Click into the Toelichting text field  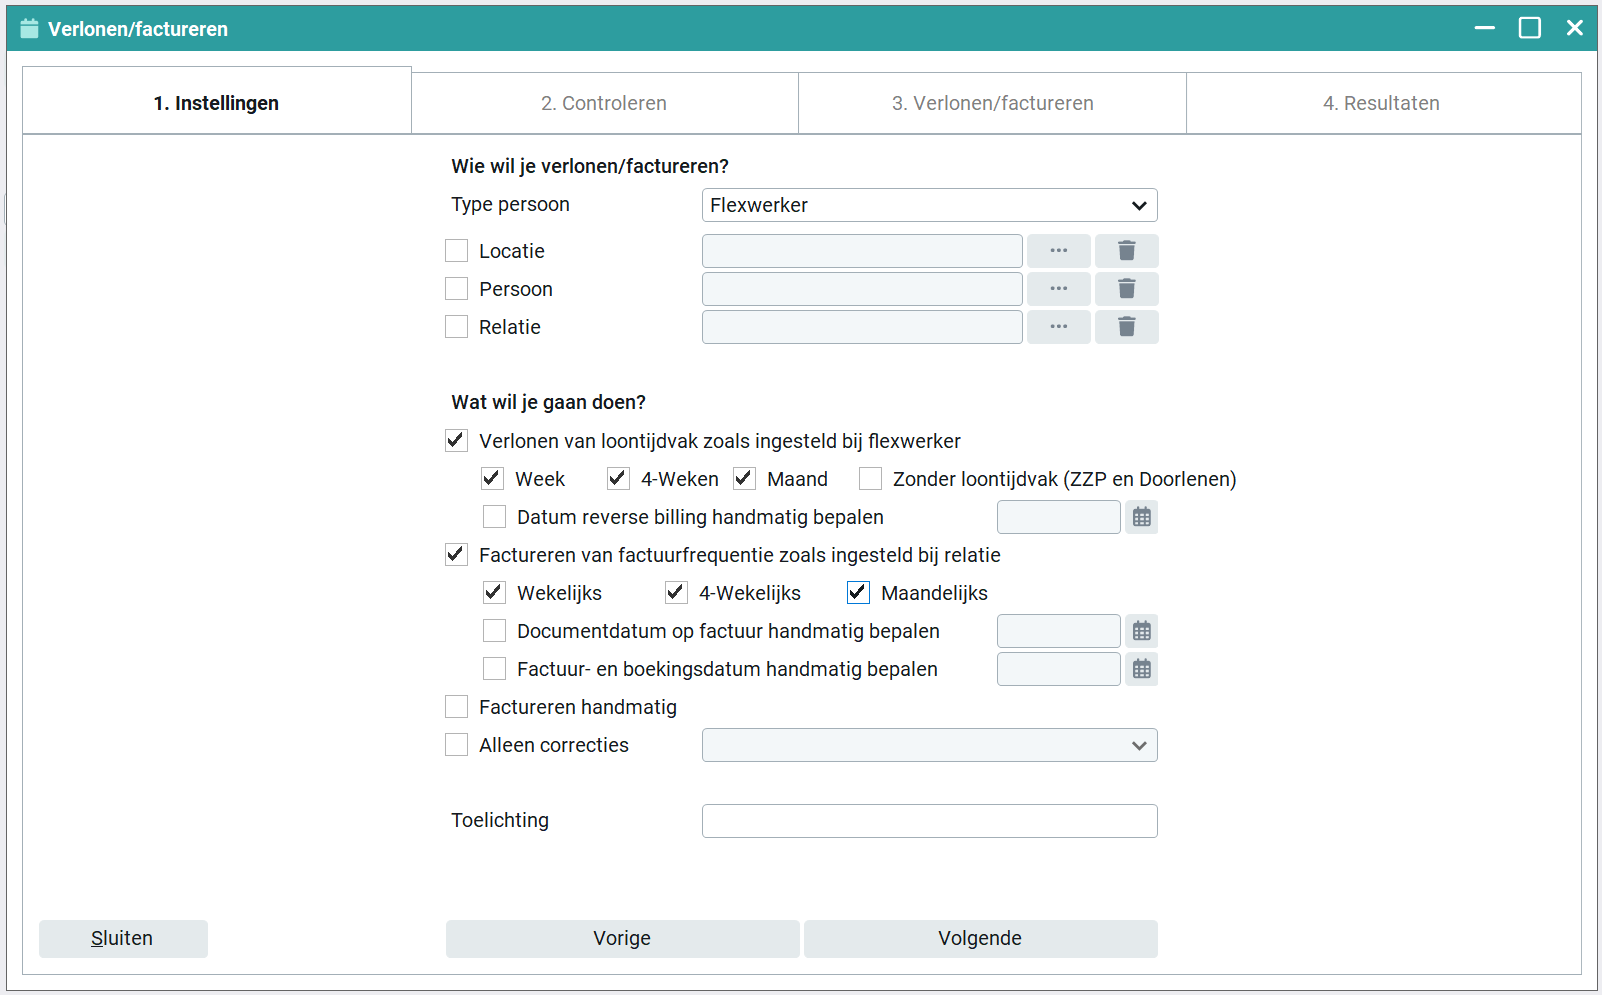929,821
